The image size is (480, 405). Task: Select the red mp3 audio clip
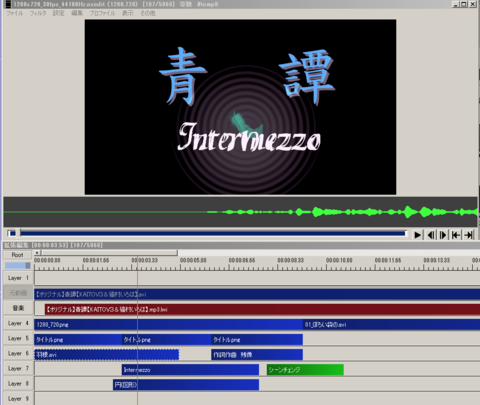click(262, 309)
